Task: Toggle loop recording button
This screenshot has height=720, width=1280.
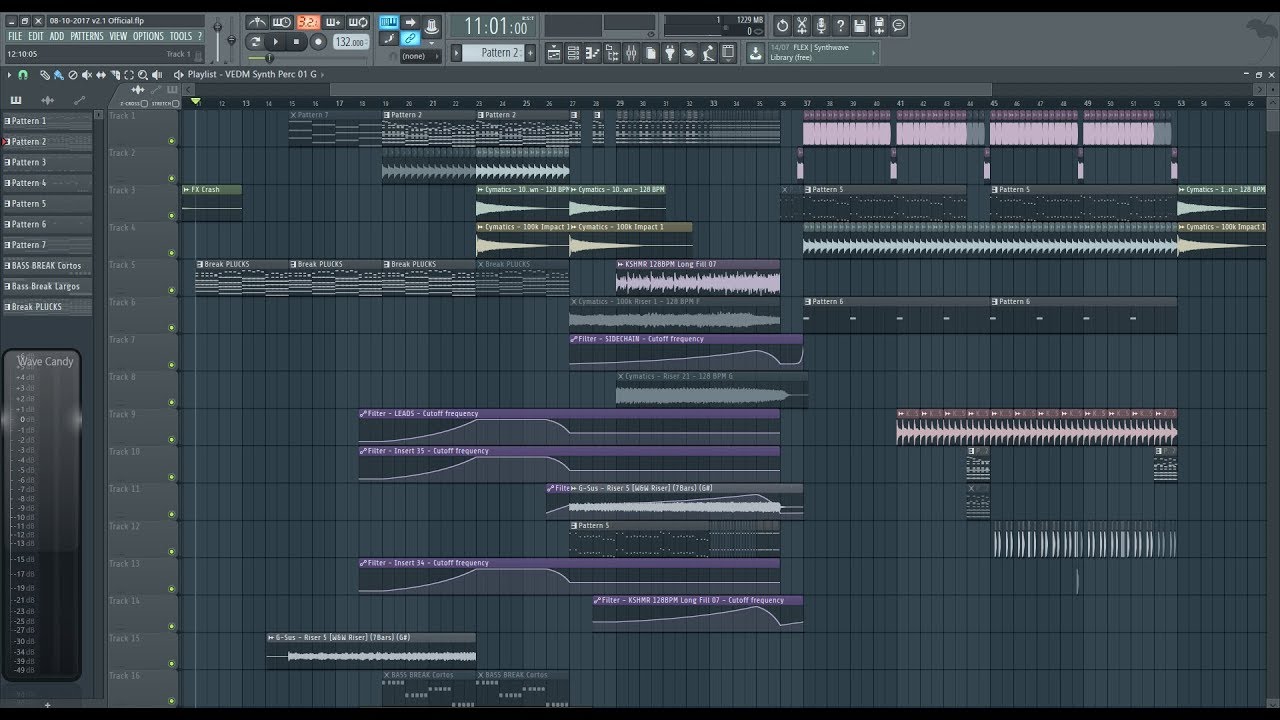Action: click(358, 22)
